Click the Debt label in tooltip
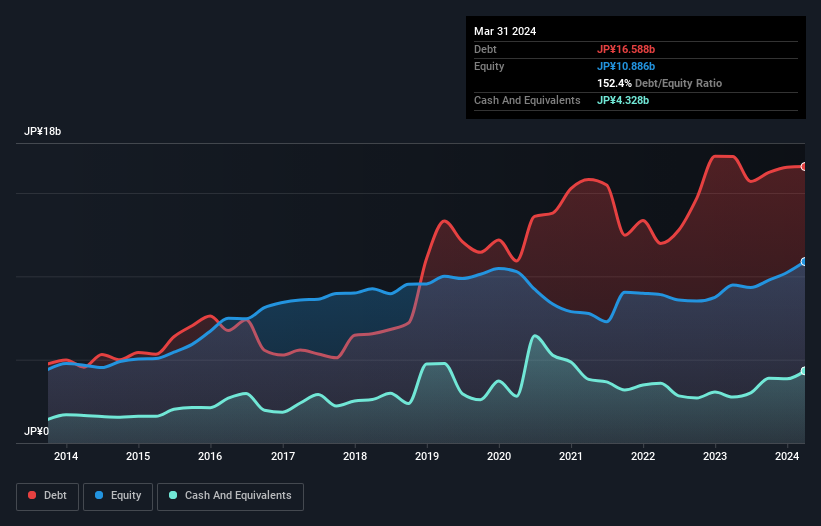This screenshot has height=526, width=821. (485, 49)
